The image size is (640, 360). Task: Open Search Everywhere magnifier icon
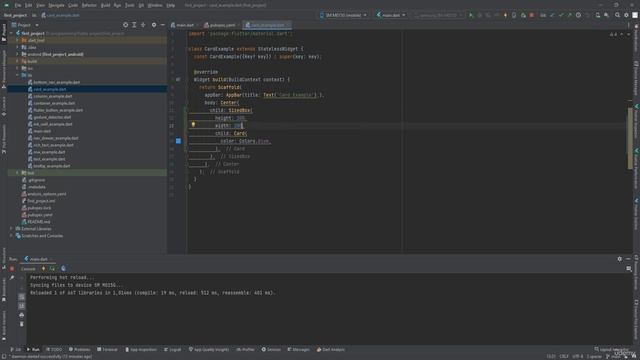pyautogui.click(x=618, y=15)
